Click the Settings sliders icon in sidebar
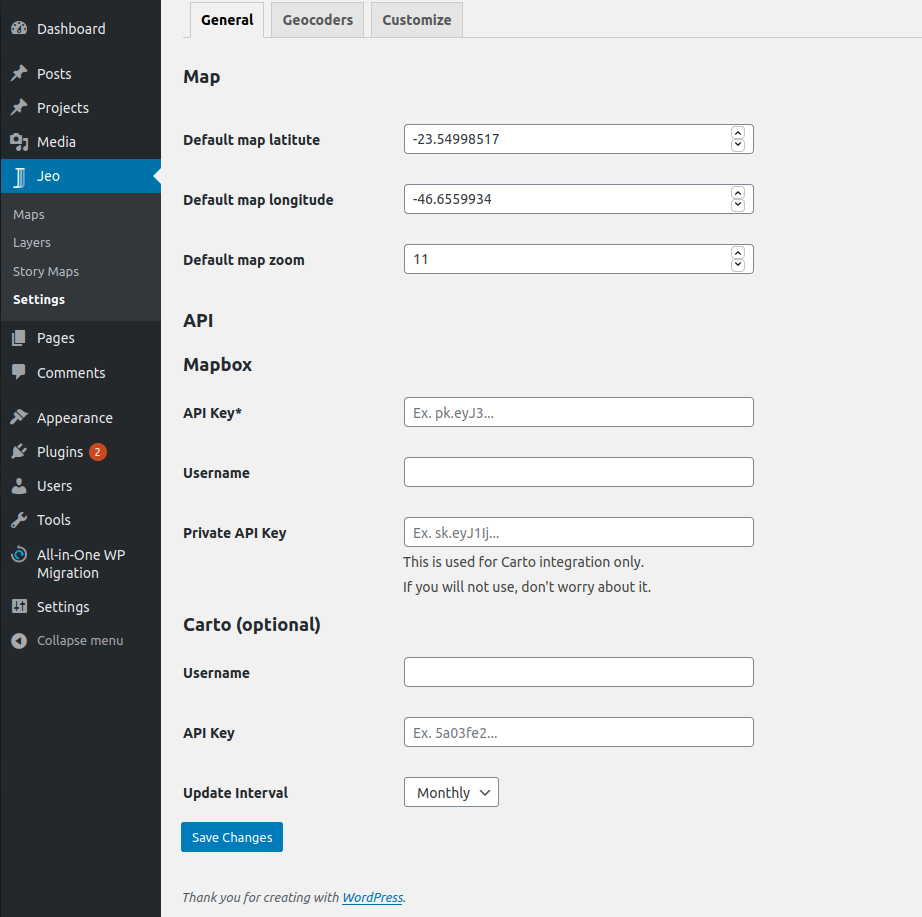 19,606
